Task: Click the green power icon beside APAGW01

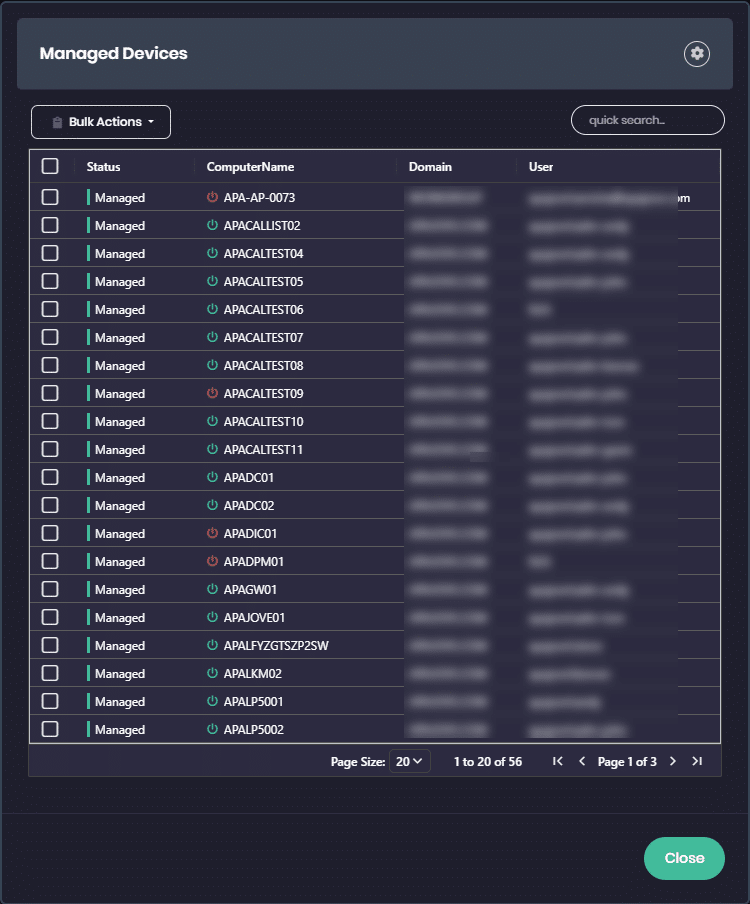Action: click(212, 590)
